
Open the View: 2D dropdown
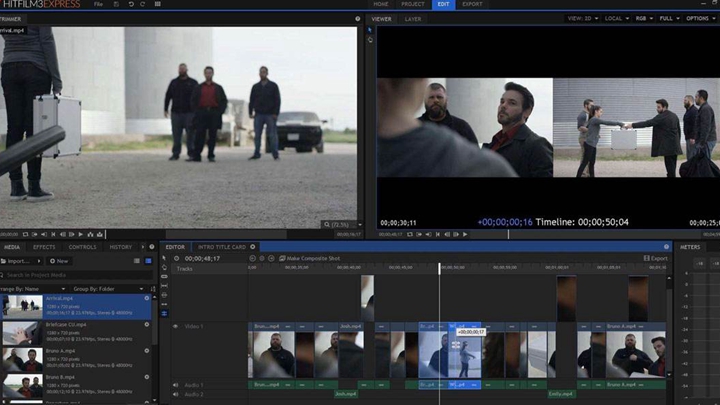click(582, 18)
